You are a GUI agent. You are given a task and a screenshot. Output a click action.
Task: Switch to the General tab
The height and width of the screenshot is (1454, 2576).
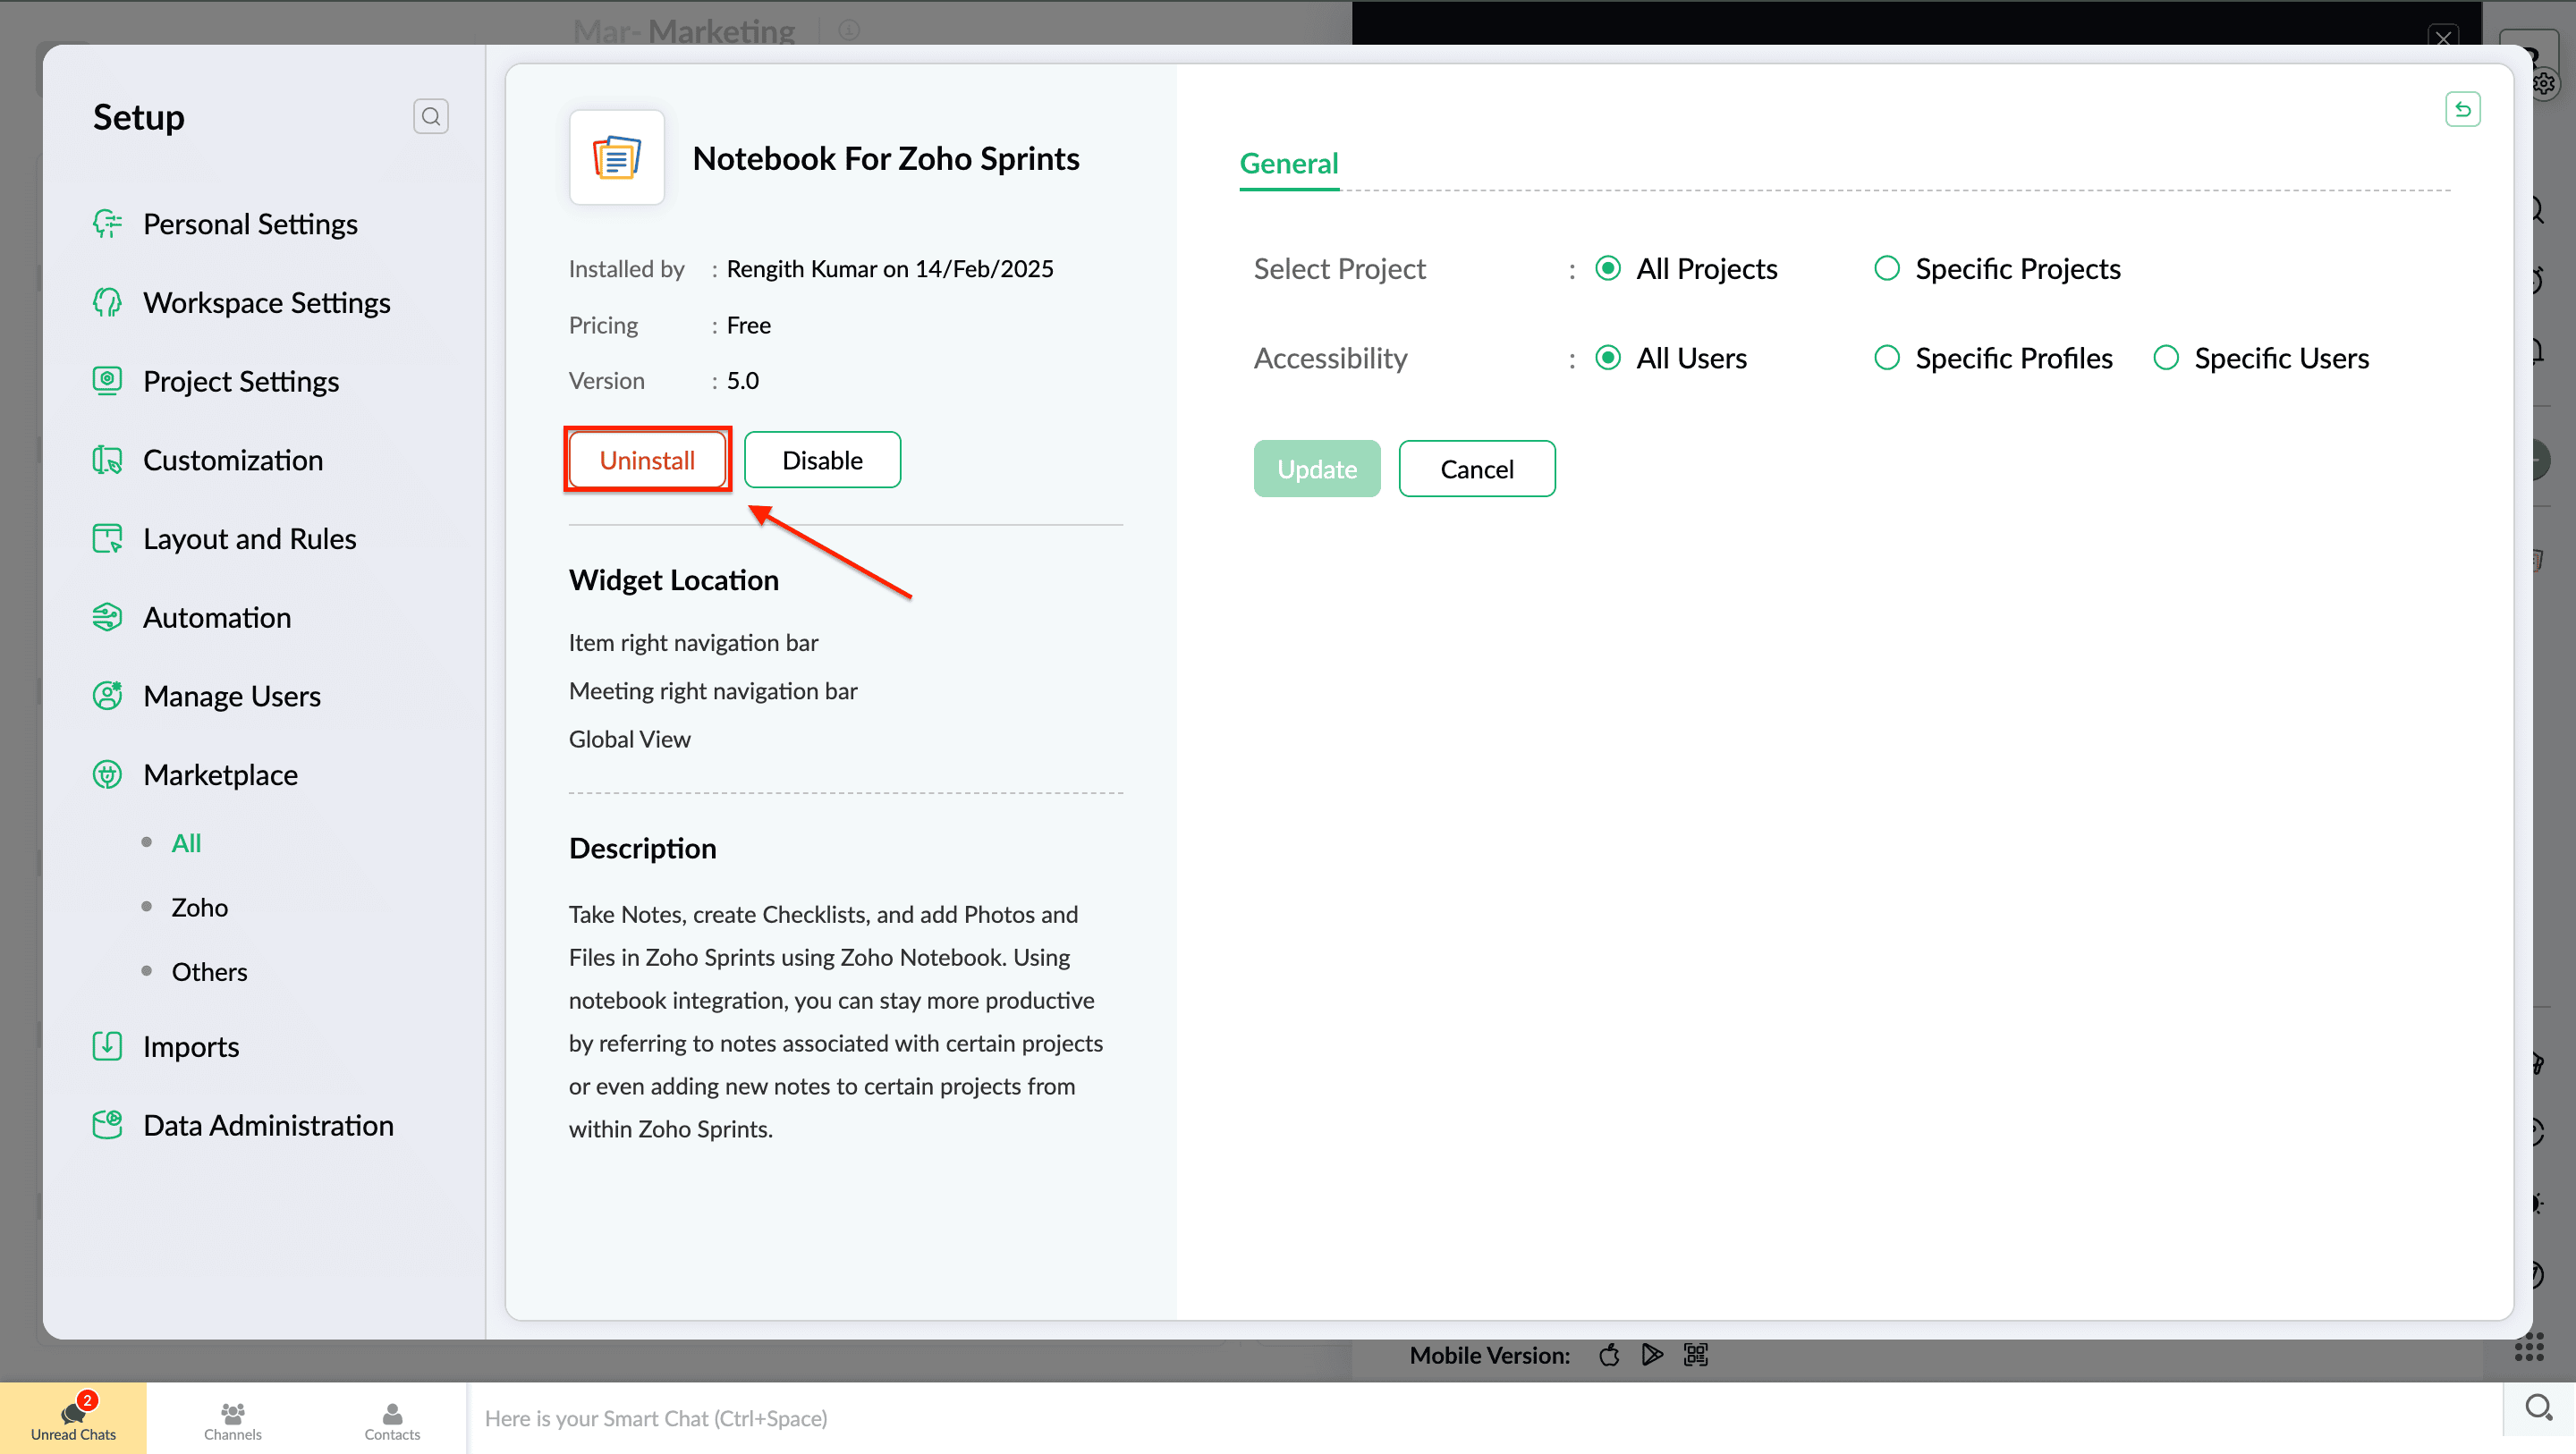click(x=1288, y=163)
